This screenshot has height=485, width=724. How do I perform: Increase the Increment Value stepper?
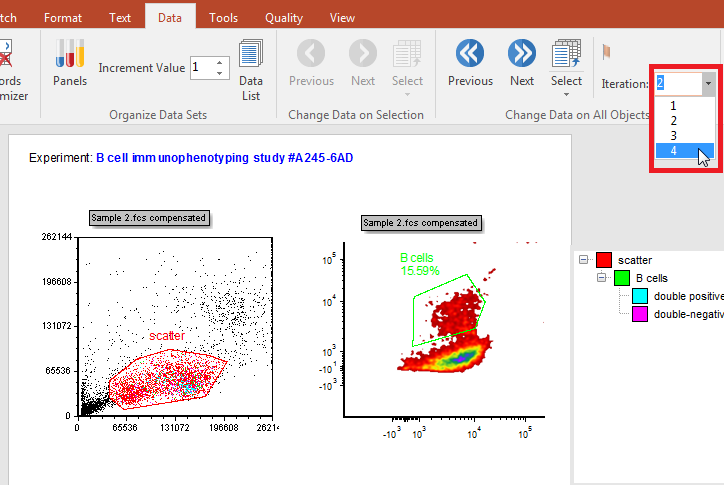pos(220,62)
